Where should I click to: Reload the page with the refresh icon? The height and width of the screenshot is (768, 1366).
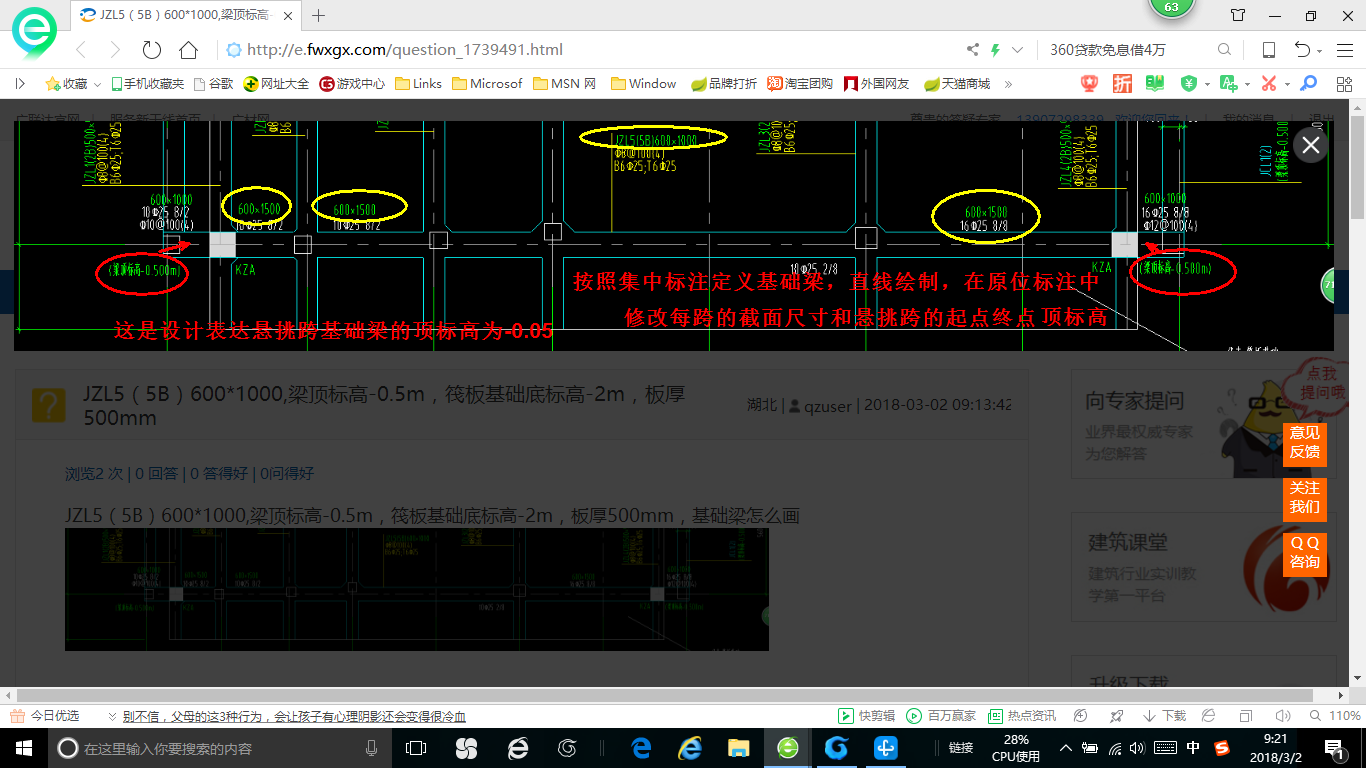(152, 50)
